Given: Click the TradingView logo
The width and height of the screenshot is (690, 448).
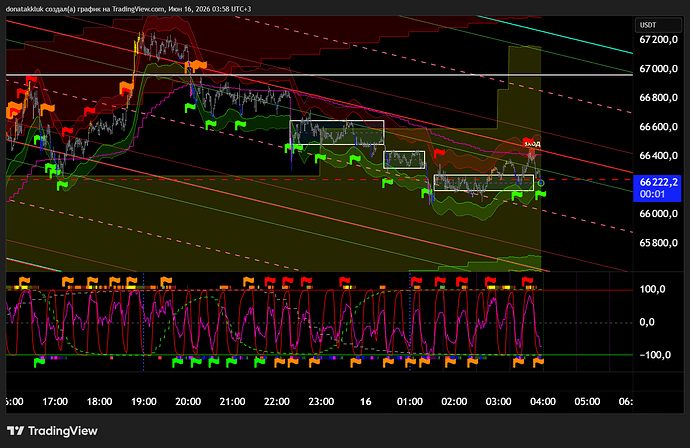Looking at the screenshot, I should point(52,431).
